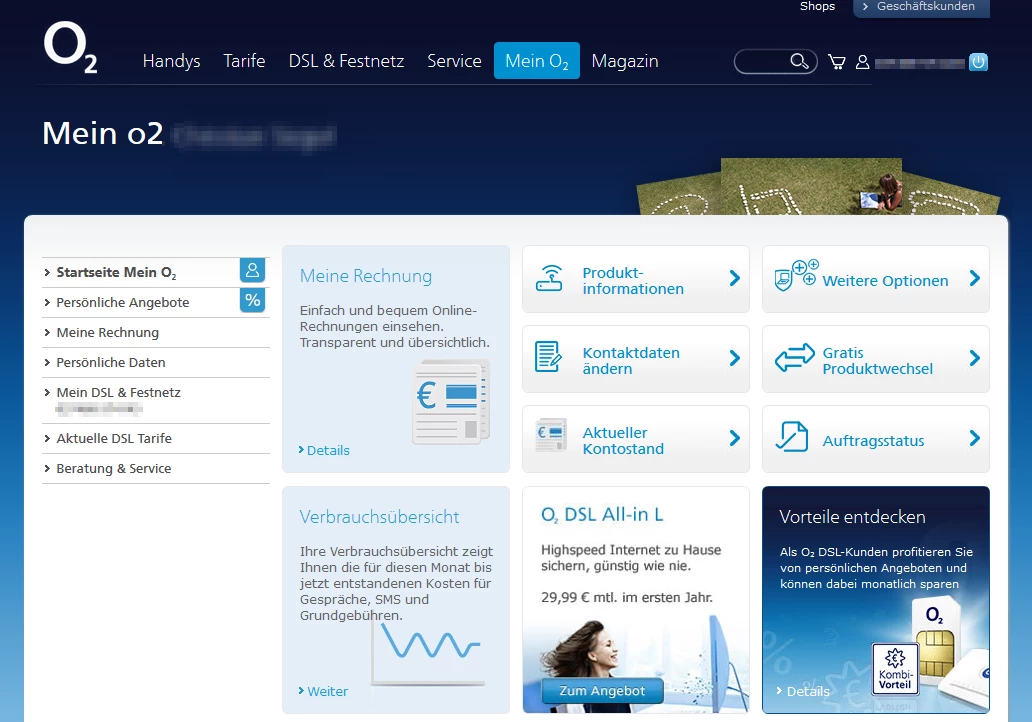Screen dimensions: 1032x722
Task: Click the Meine Rechnung card heading
Action: click(x=366, y=276)
